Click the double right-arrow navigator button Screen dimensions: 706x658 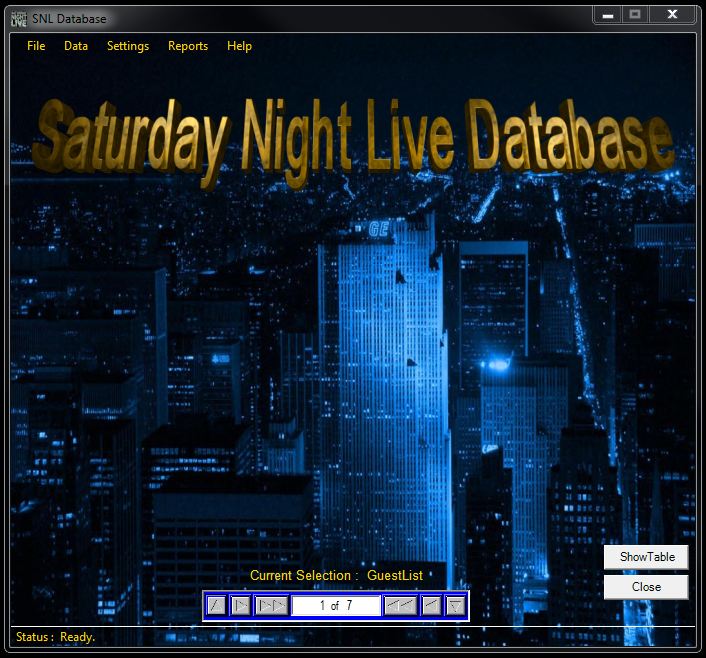pyautogui.click(x=271, y=605)
